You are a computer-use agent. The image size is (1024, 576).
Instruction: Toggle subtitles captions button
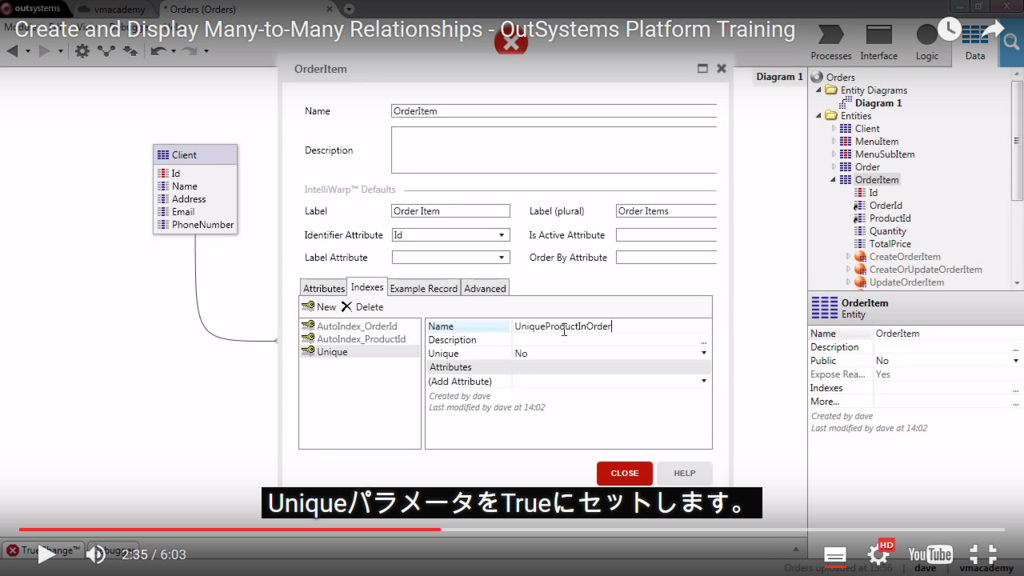835,555
